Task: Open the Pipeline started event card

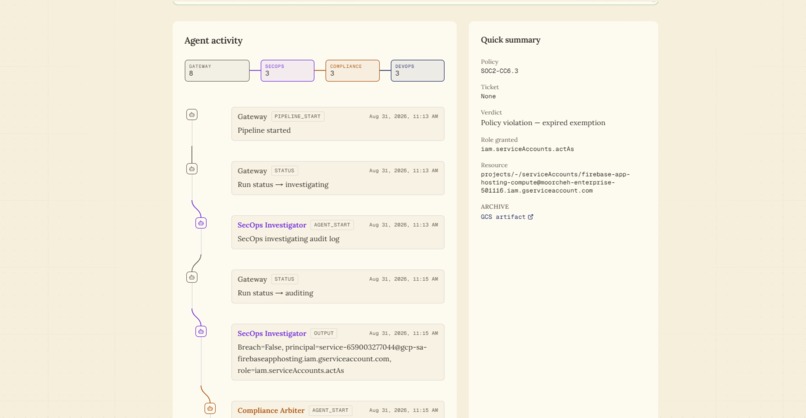Action: [x=338, y=123]
